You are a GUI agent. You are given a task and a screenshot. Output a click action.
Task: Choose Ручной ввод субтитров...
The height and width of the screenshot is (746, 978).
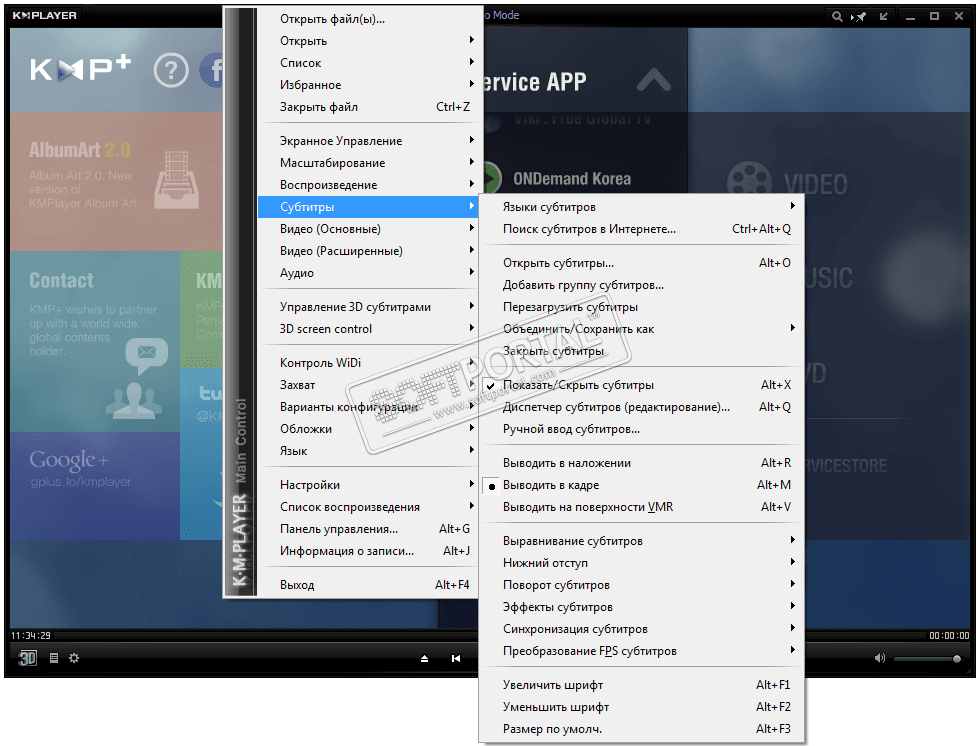(x=641, y=429)
